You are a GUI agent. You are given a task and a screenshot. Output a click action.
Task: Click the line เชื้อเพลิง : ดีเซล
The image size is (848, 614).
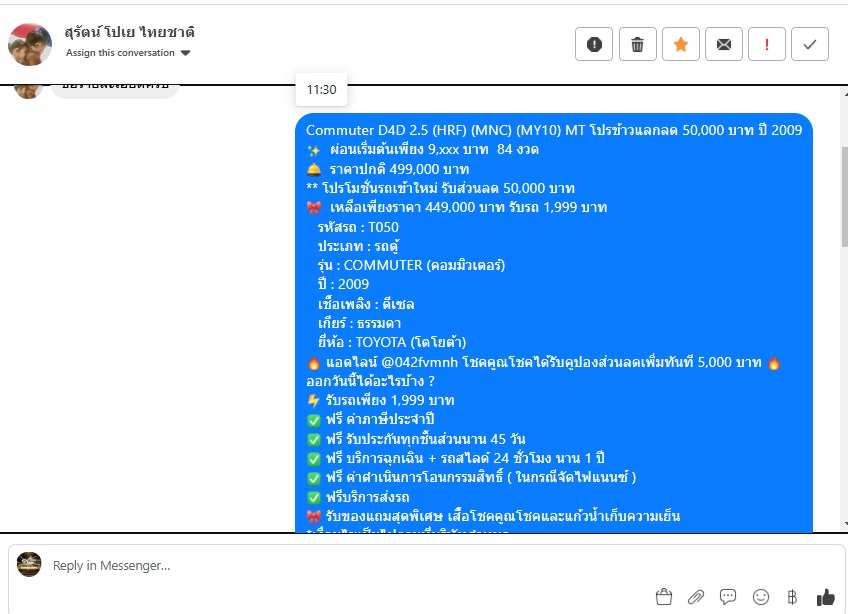(366, 305)
